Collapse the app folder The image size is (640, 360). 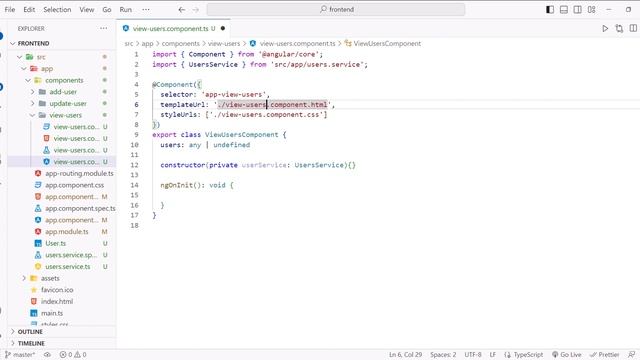[x=24, y=69]
